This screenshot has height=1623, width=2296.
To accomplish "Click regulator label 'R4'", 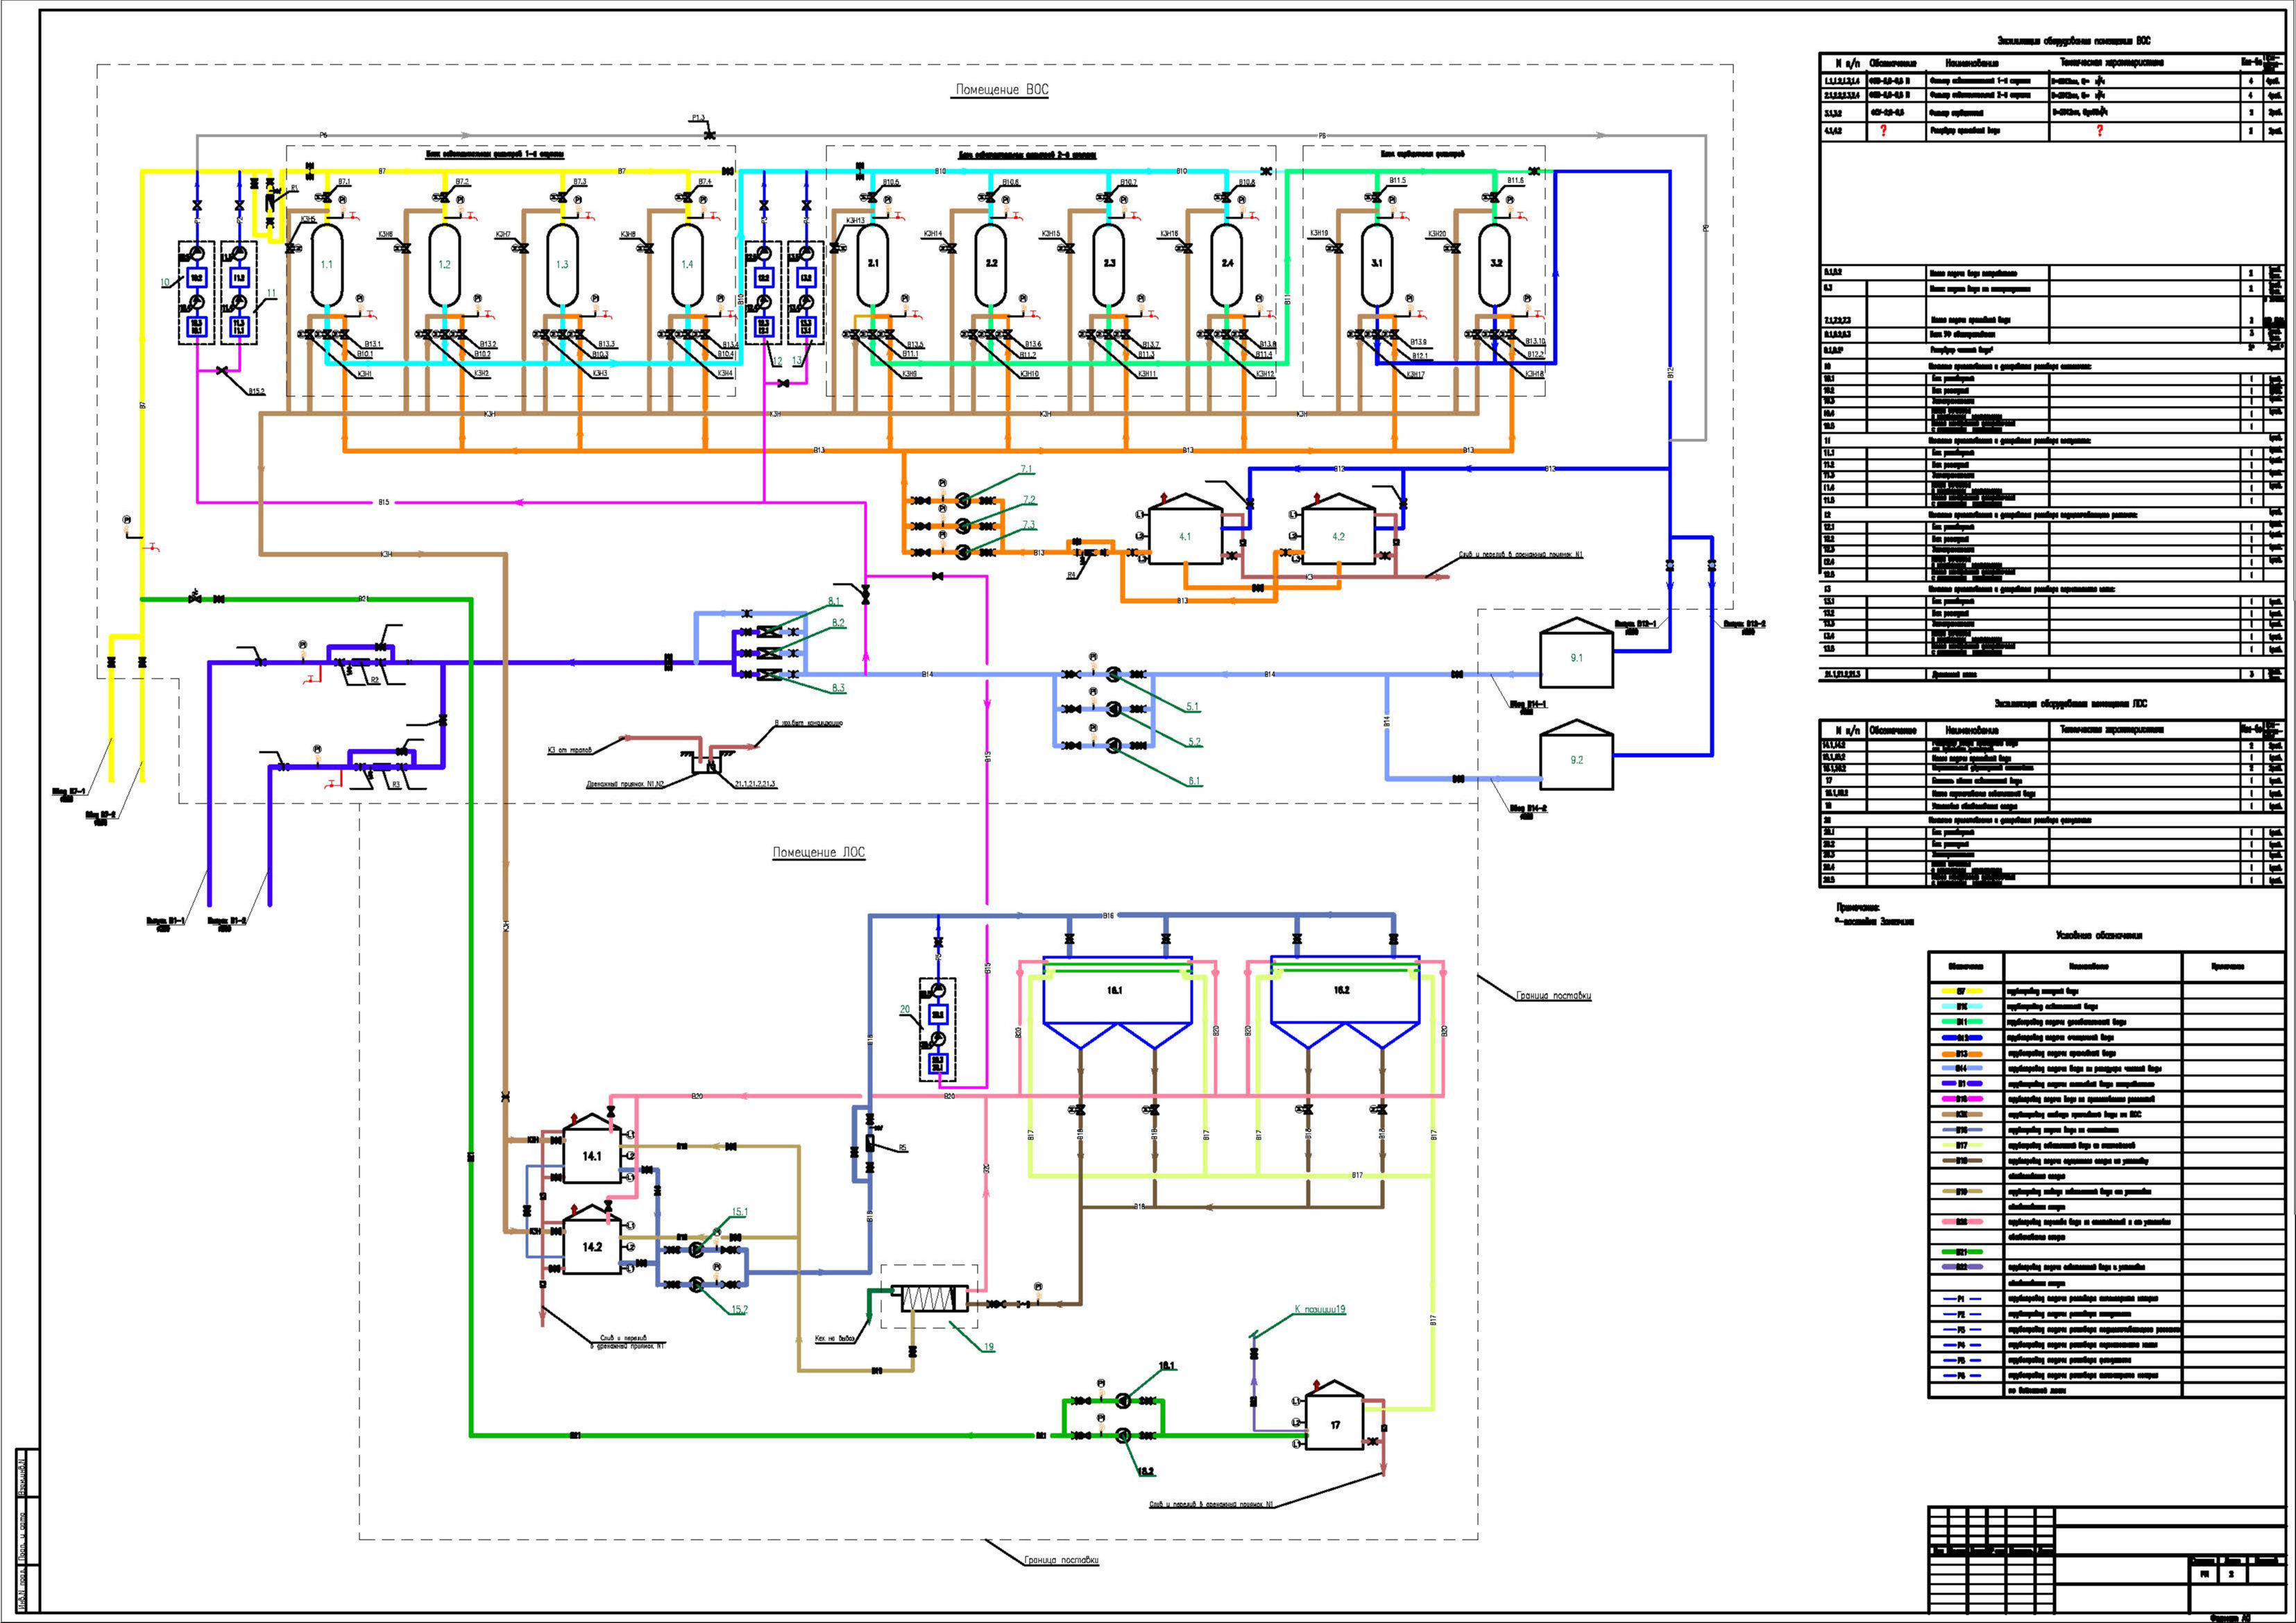I will pos(1071,576).
